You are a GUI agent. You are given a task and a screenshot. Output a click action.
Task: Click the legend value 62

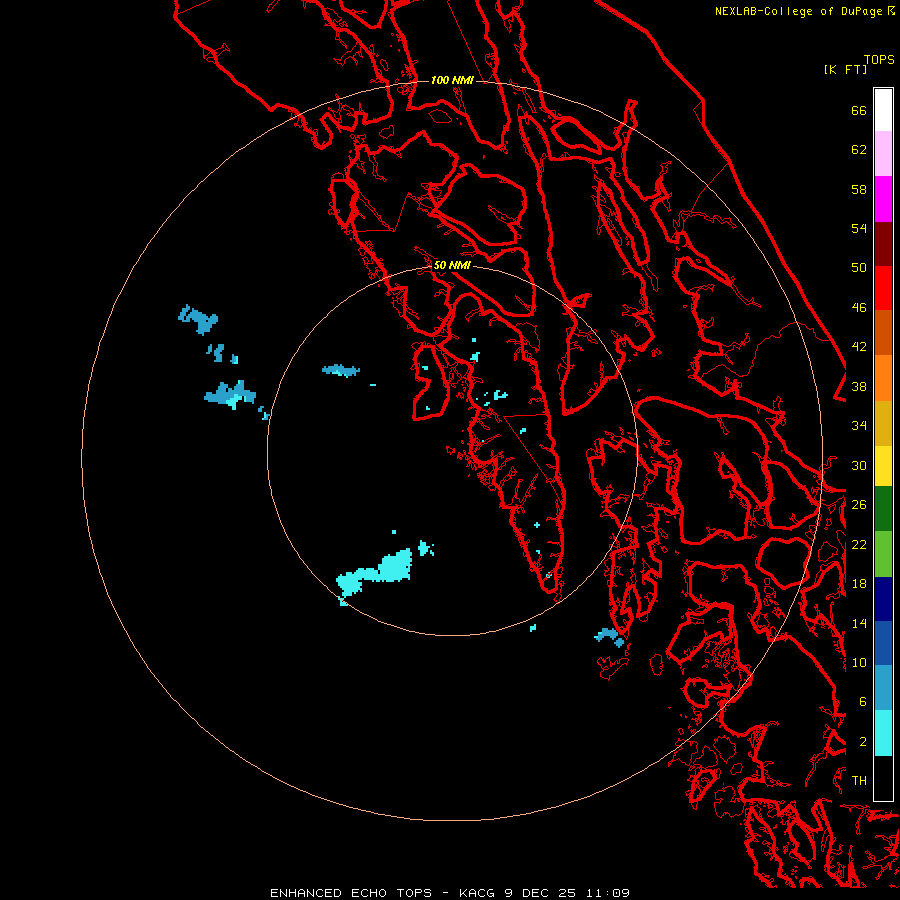pos(859,150)
